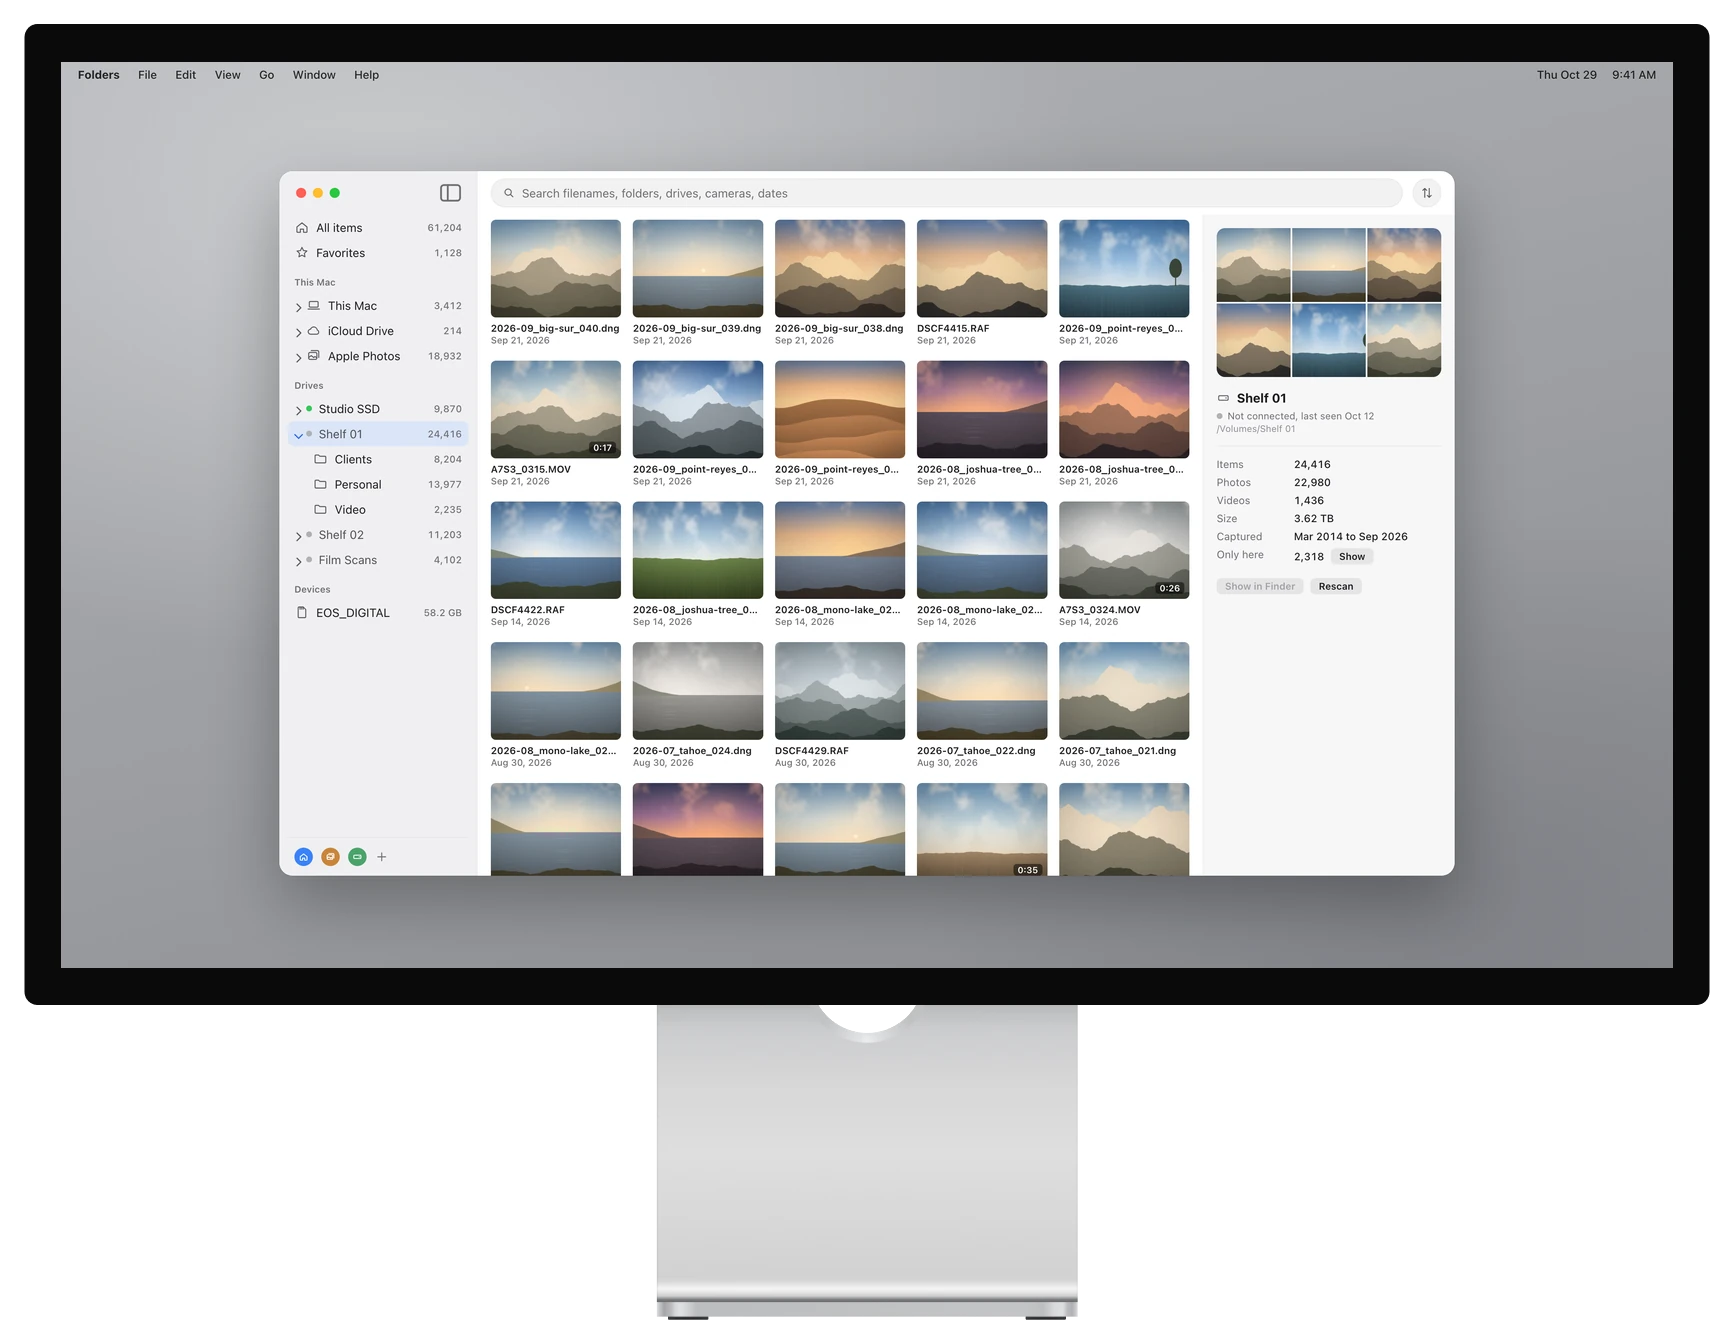1733x1343 pixels.
Task: Select thumbnail DSCF4429.RAF
Action: pyautogui.click(x=839, y=691)
